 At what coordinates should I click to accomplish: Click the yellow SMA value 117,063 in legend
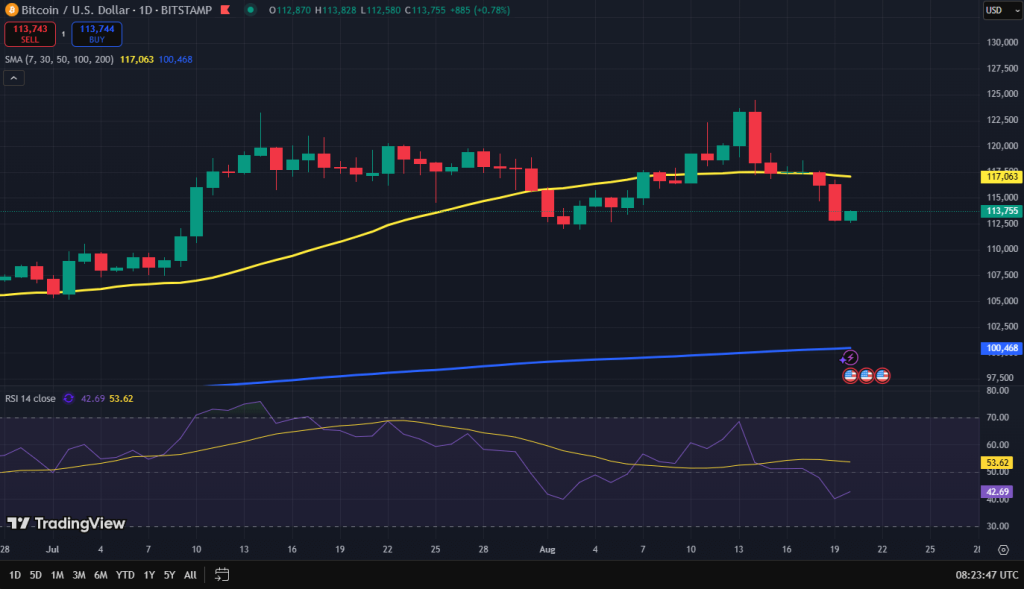tap(136, 59)
